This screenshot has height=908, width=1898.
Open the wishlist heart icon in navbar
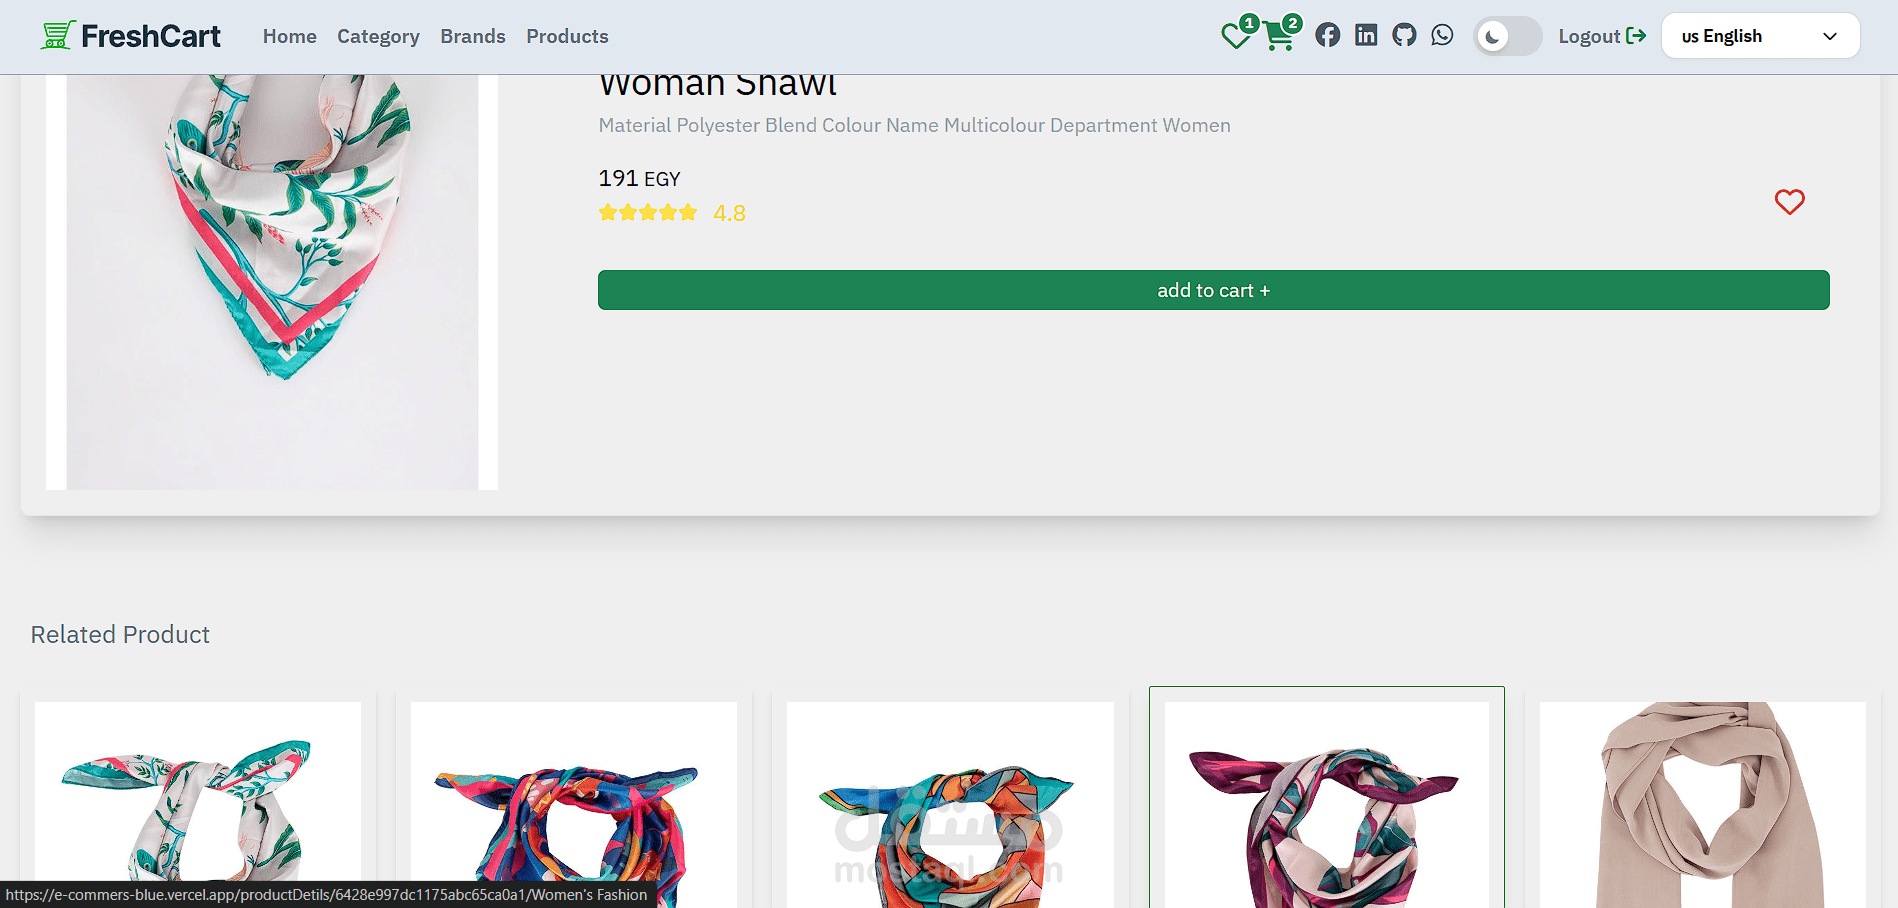pyautogui.click(x=1236, y=37)
